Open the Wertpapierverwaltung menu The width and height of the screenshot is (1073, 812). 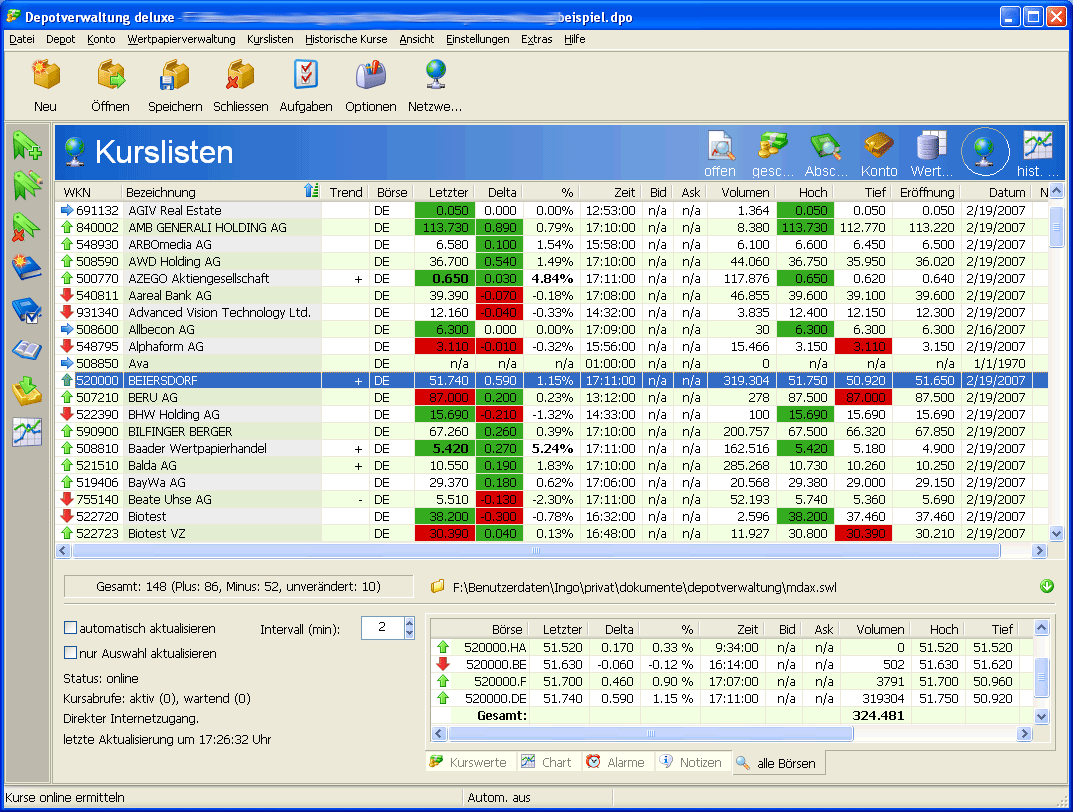pos(181,39)
